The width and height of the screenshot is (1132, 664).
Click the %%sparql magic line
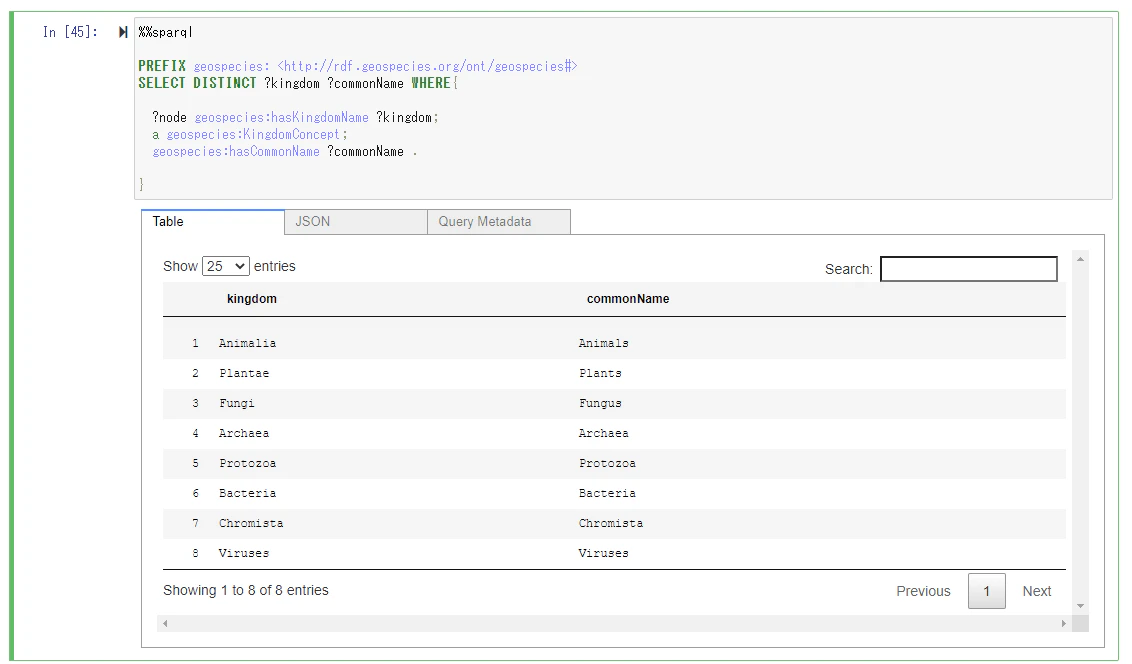coord(165,32)
